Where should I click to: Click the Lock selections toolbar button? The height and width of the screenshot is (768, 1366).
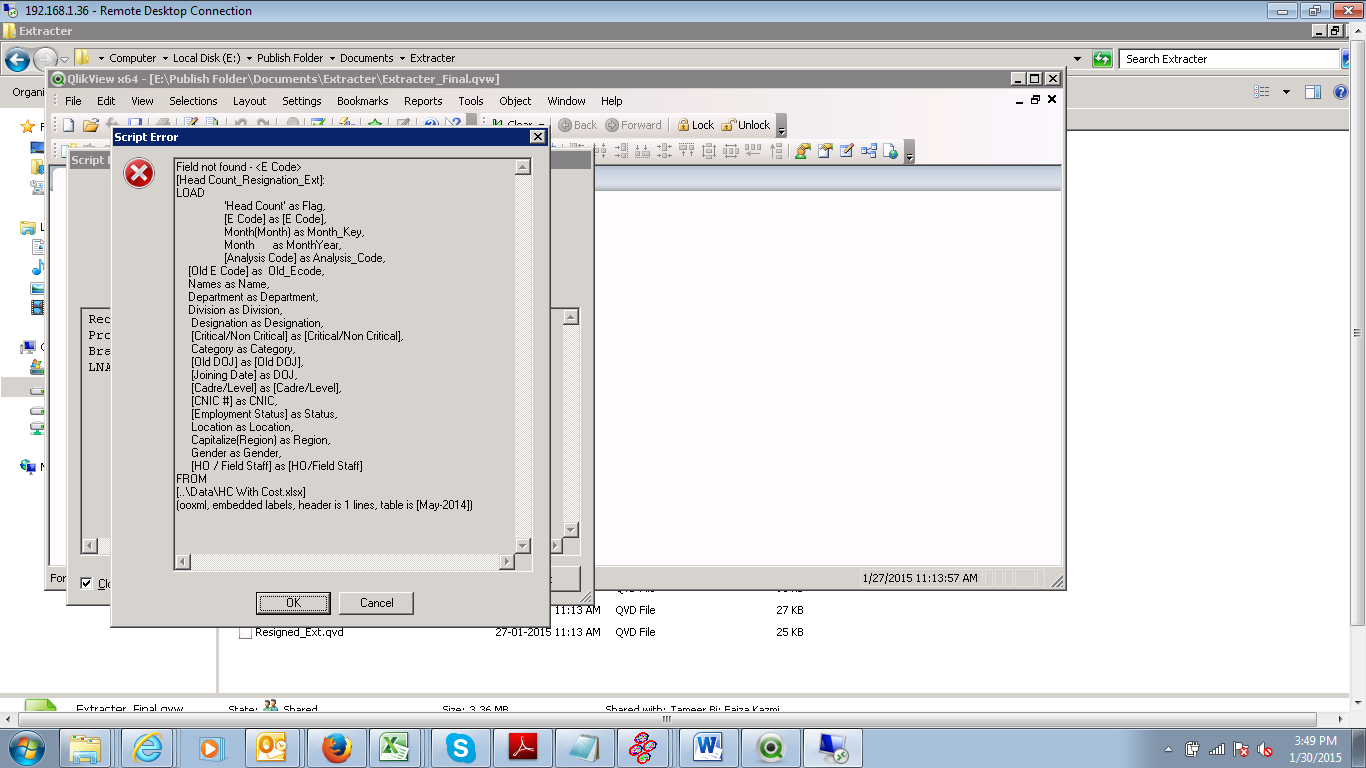[x=695, y=125]
